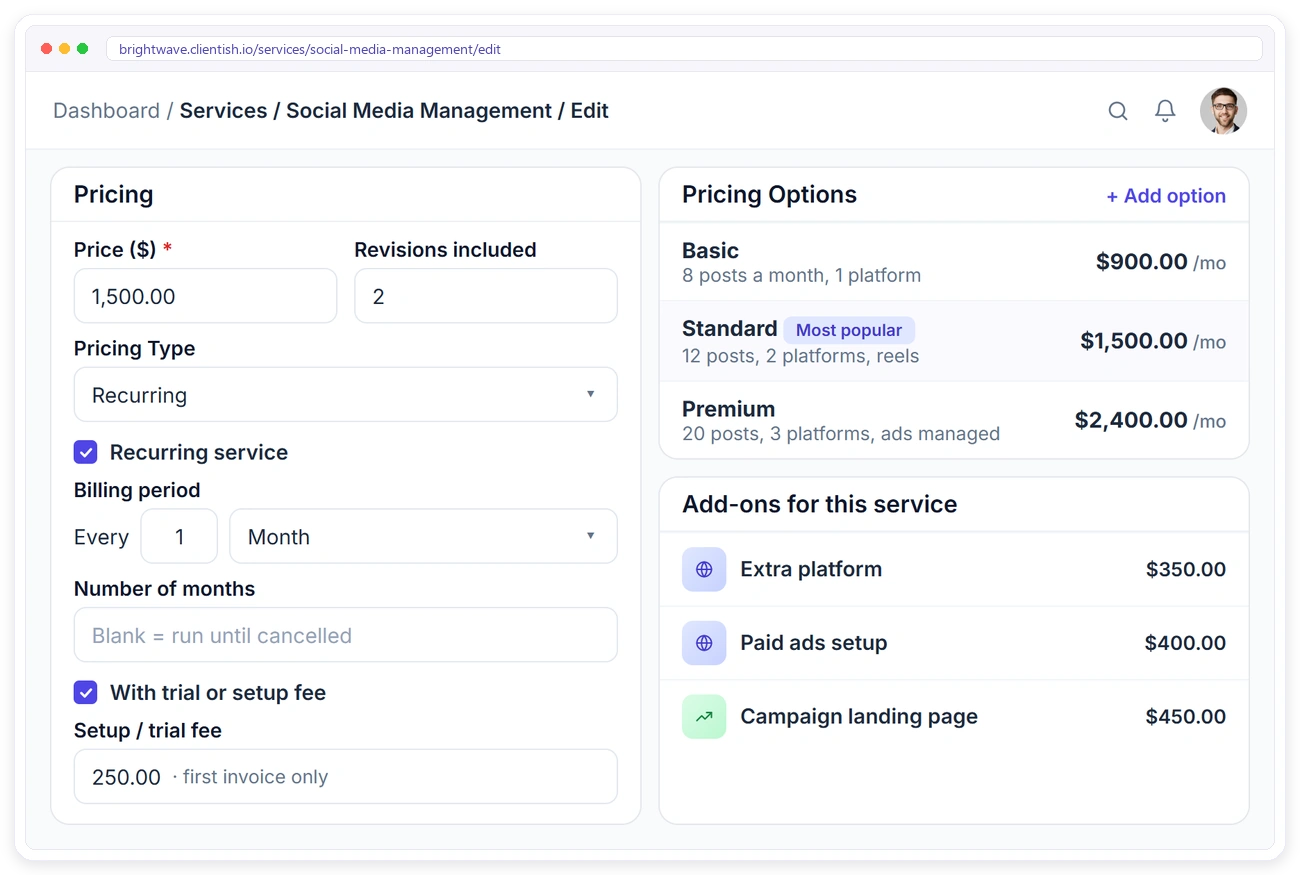The image size is (1300, 875).
Task: Click the Paid ads setup add-on name
Action: (x=814, y=643)
